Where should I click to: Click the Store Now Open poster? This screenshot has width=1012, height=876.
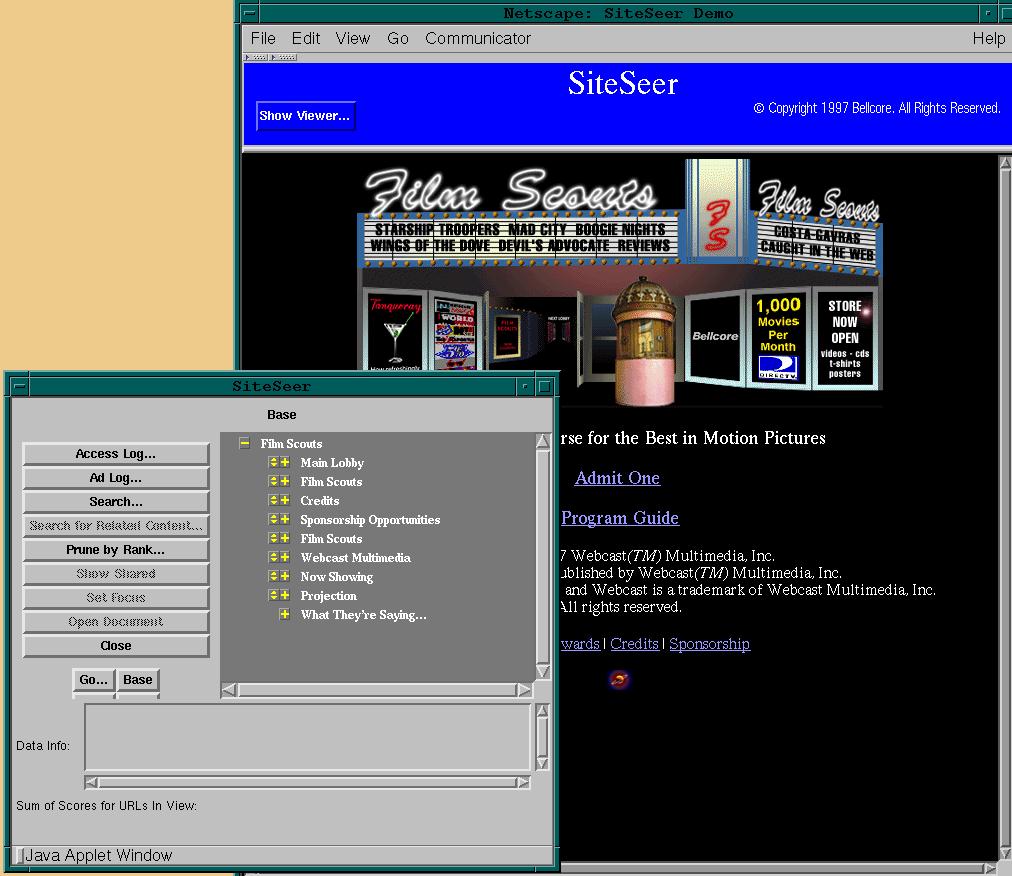pos(845,337)
